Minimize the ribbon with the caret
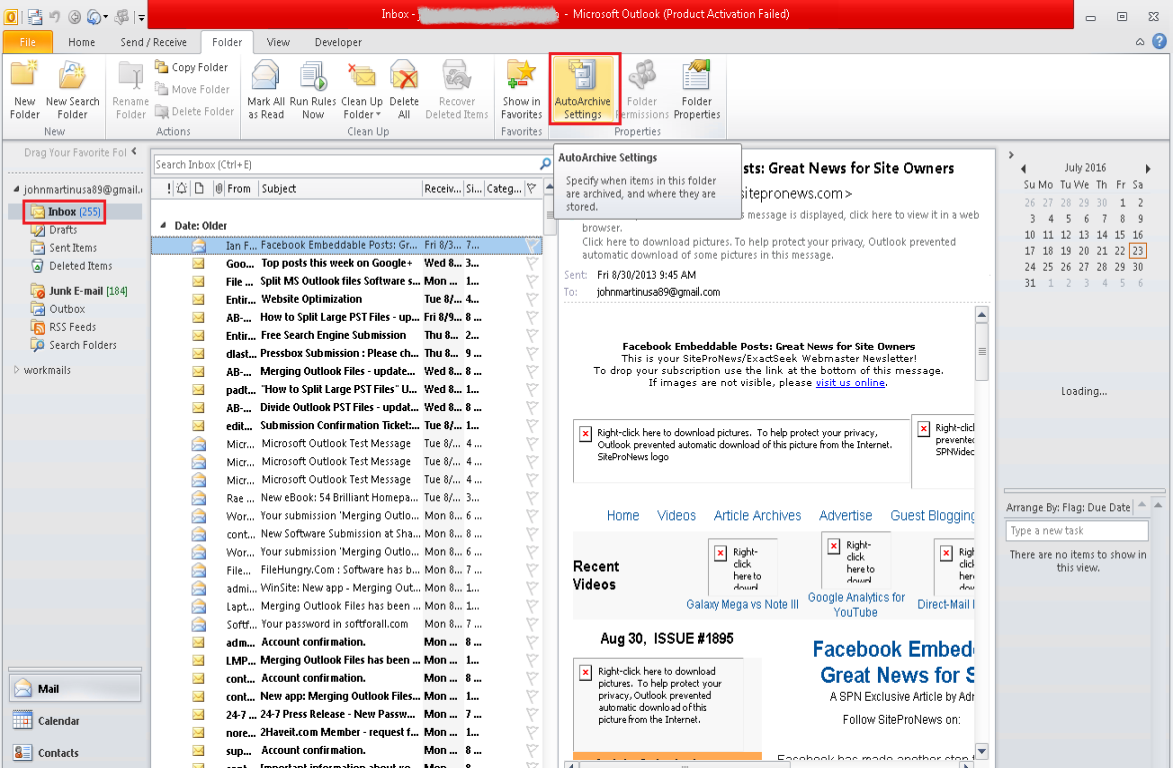1173x768 pixels. pos(1139,42)
